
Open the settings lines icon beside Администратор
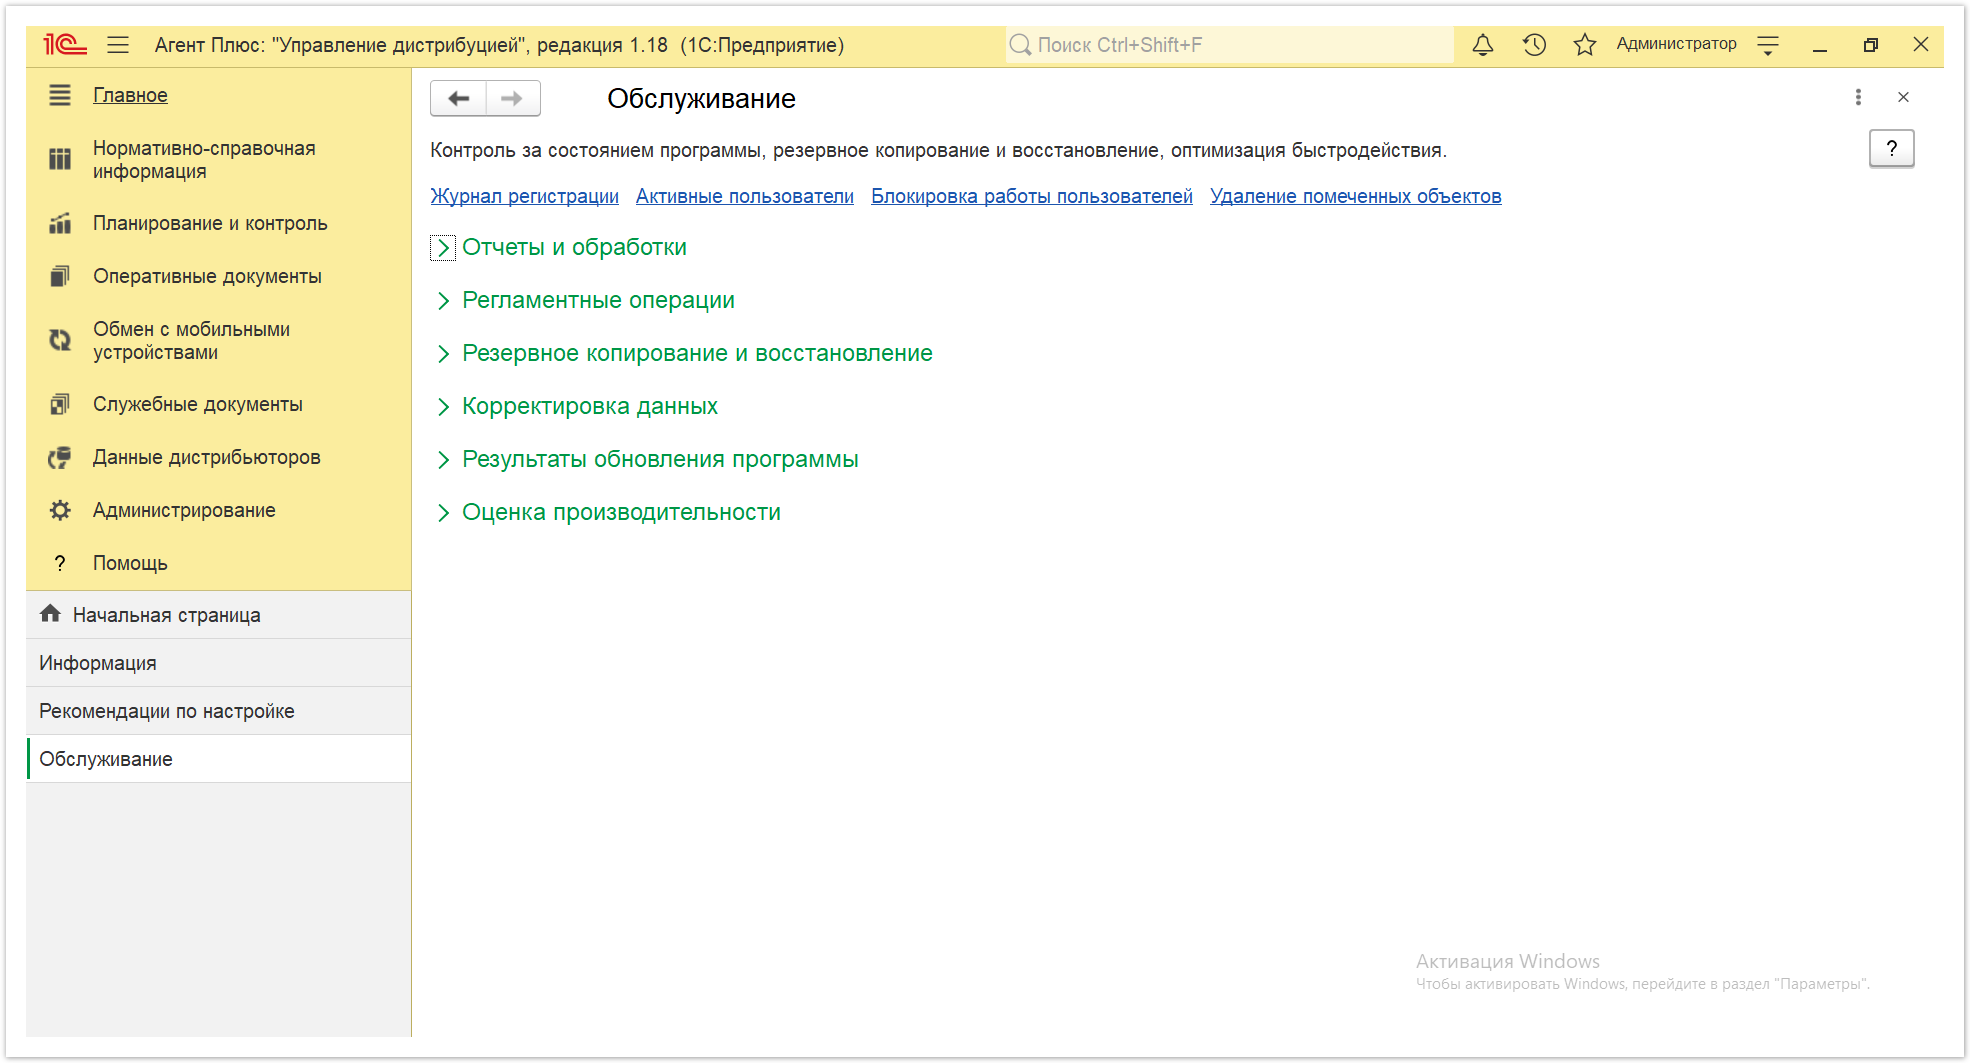point(1768,45)
